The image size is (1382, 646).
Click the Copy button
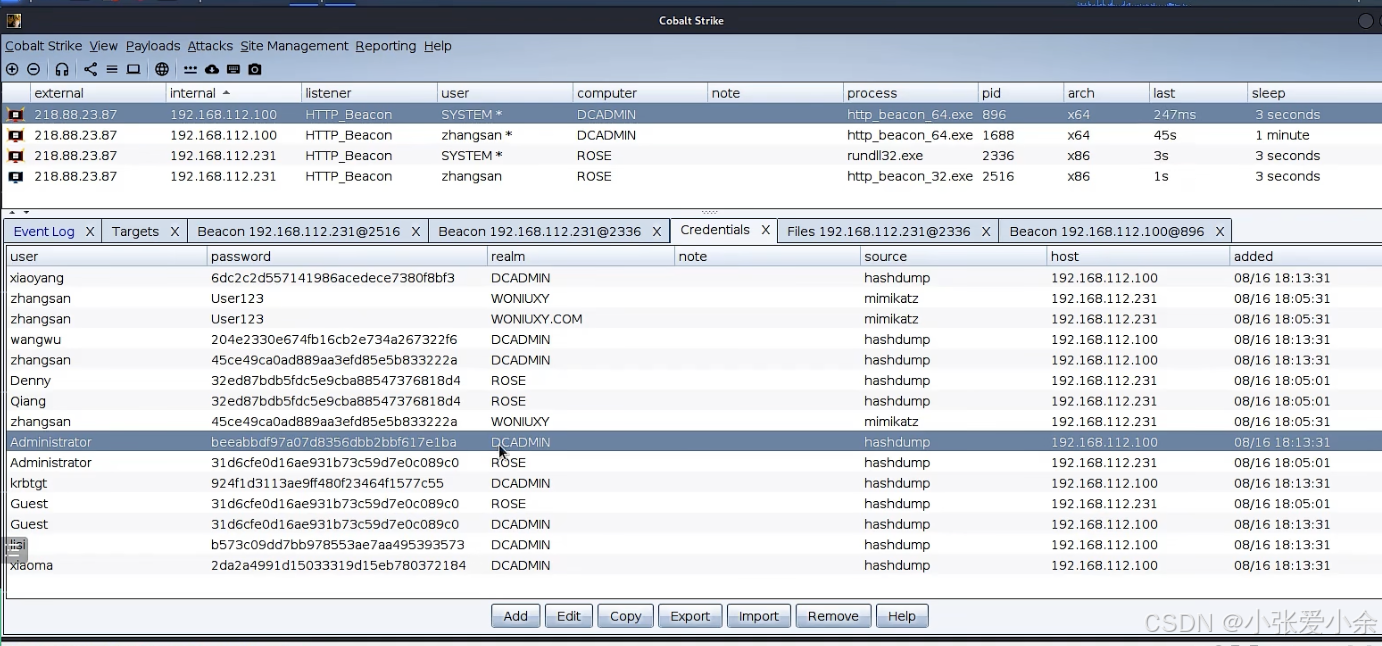626,616
